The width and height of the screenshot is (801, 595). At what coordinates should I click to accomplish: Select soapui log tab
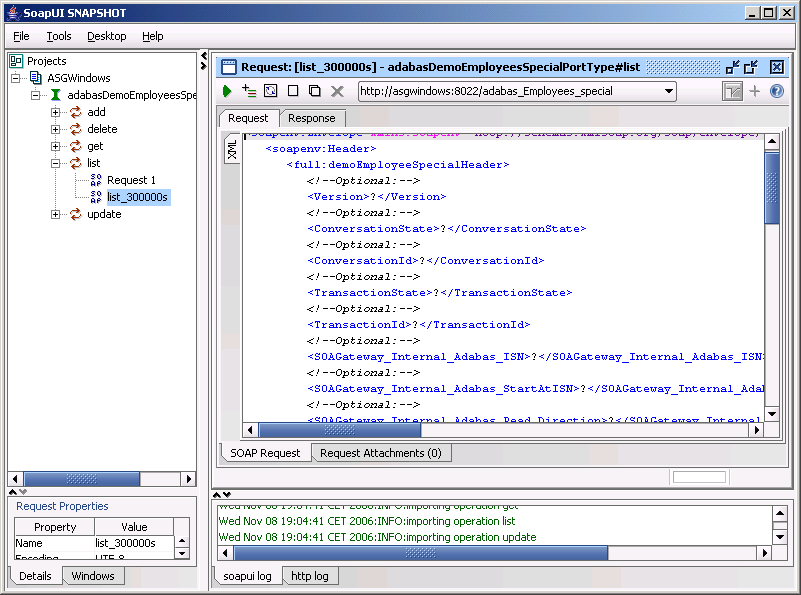247,576
